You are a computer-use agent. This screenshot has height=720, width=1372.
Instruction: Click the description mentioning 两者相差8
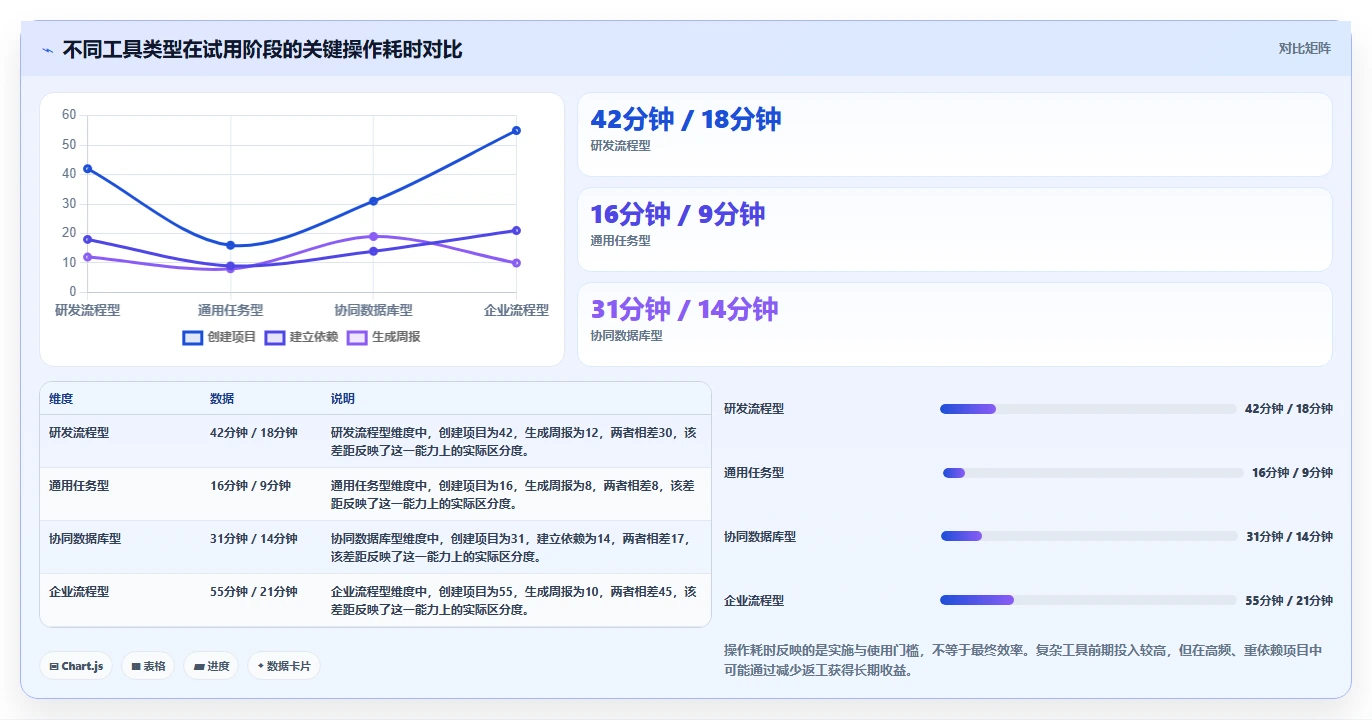click(x=514, y=494)
